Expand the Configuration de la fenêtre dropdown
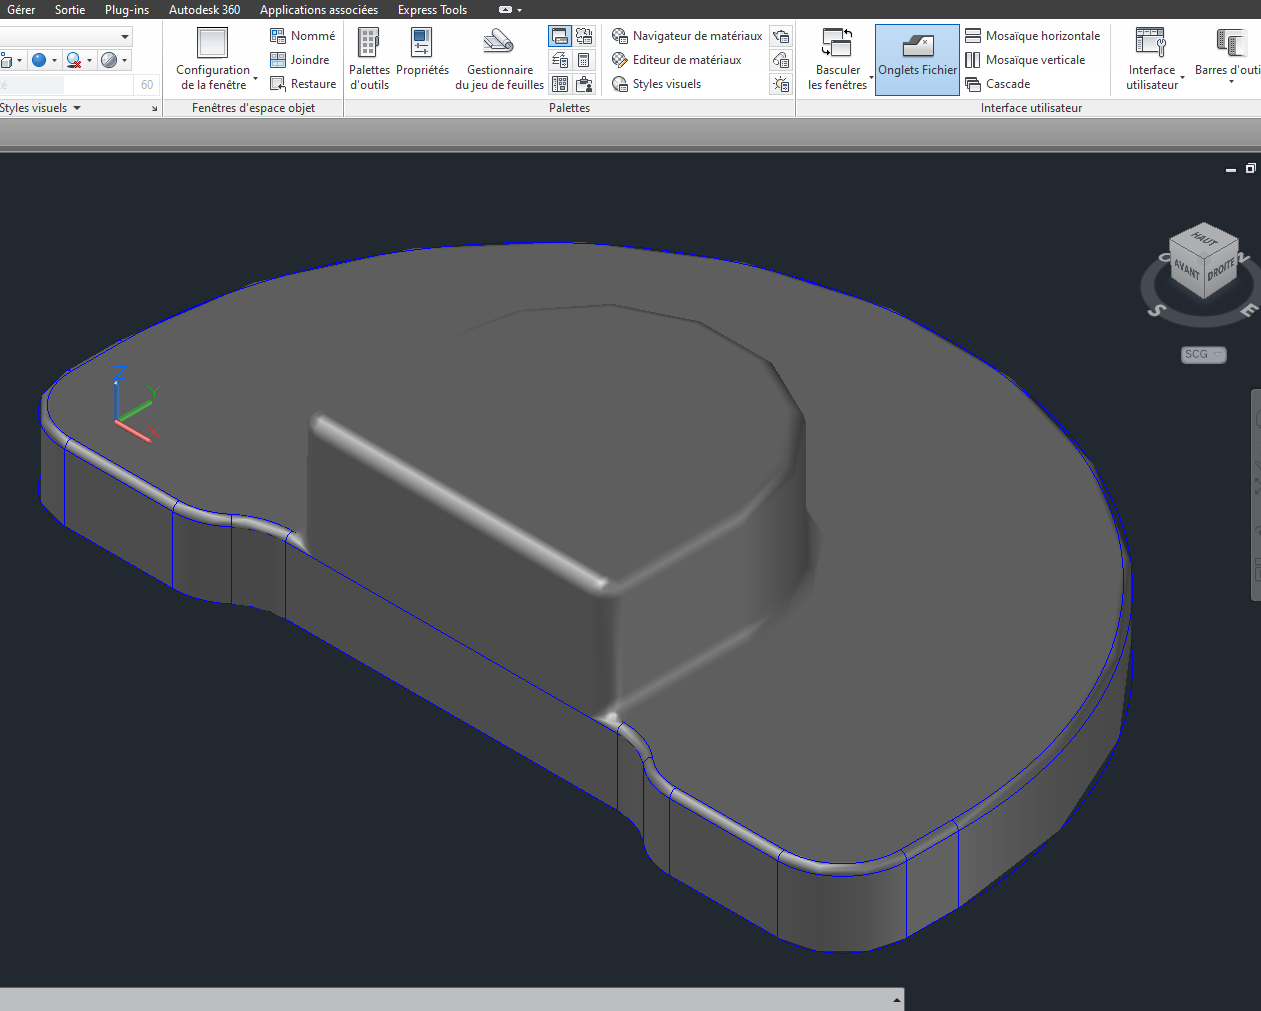The height and width of the screenshot is (1011, 1261). pyautogui.click(x=255, y=78)
